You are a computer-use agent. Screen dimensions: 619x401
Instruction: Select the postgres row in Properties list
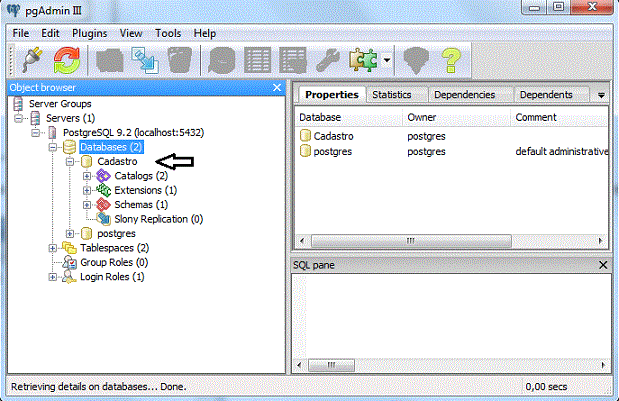click(x=452, y=152)
